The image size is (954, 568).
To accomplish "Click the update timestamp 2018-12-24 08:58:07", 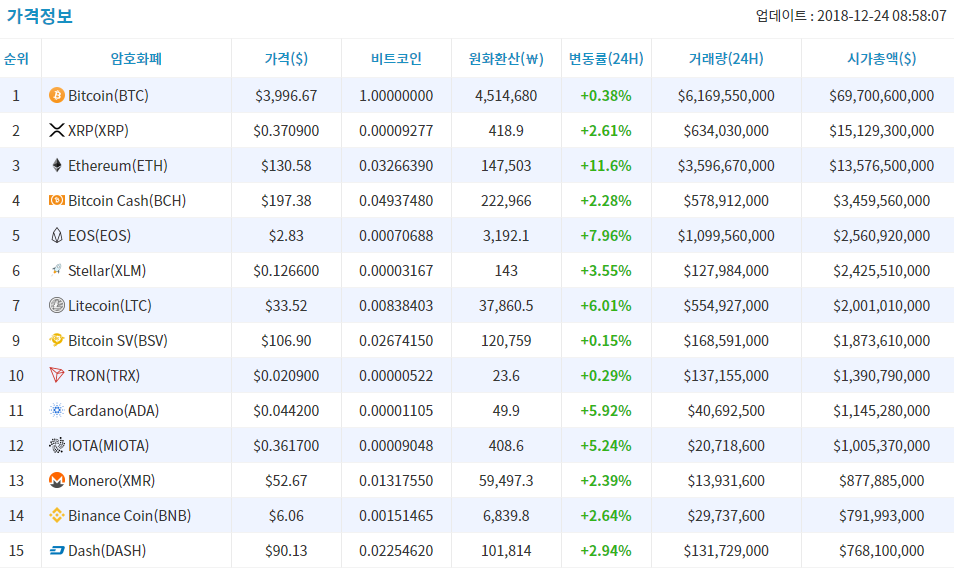I will tap(882, 16).
